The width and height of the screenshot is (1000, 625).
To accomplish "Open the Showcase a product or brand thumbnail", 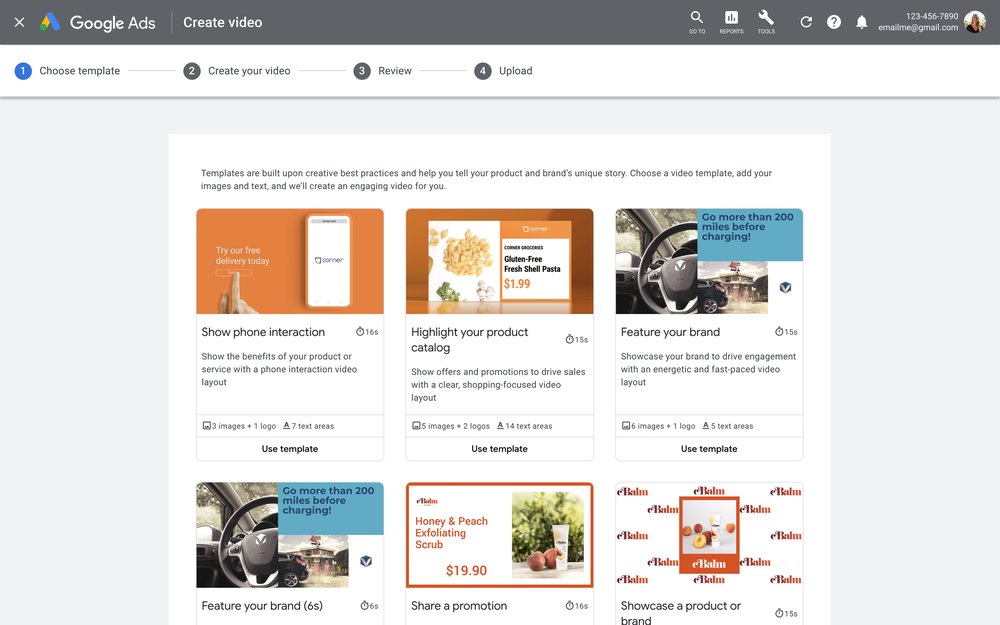I will [x=708, y=534].
